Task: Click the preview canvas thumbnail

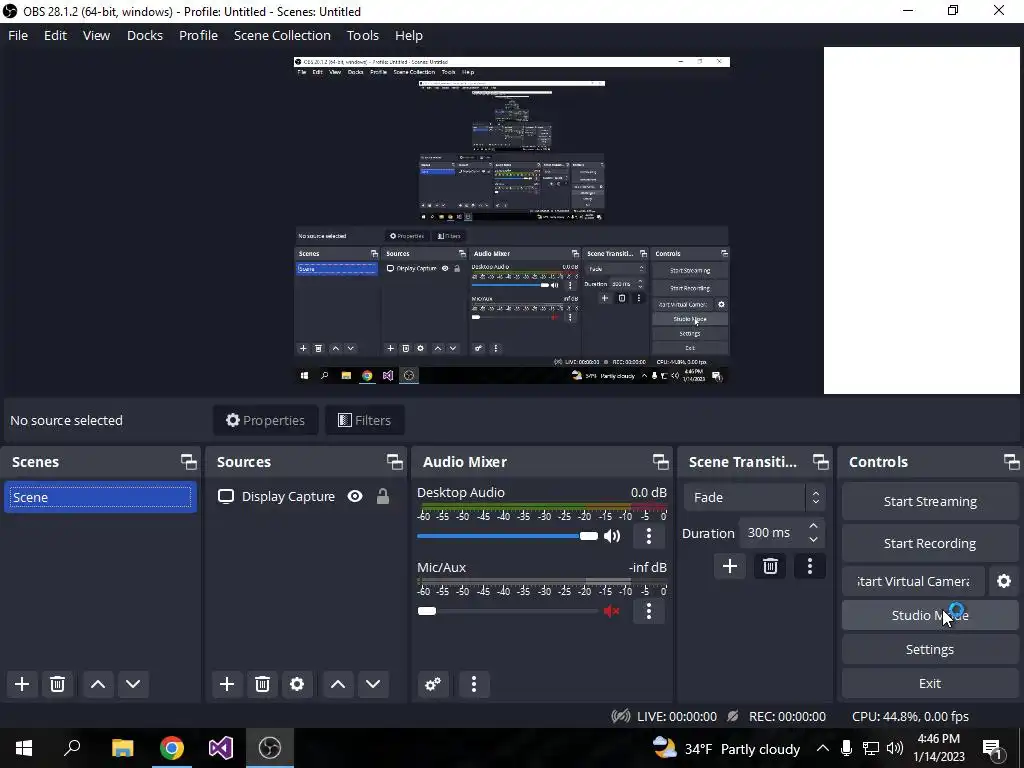Action: point(512,220)
